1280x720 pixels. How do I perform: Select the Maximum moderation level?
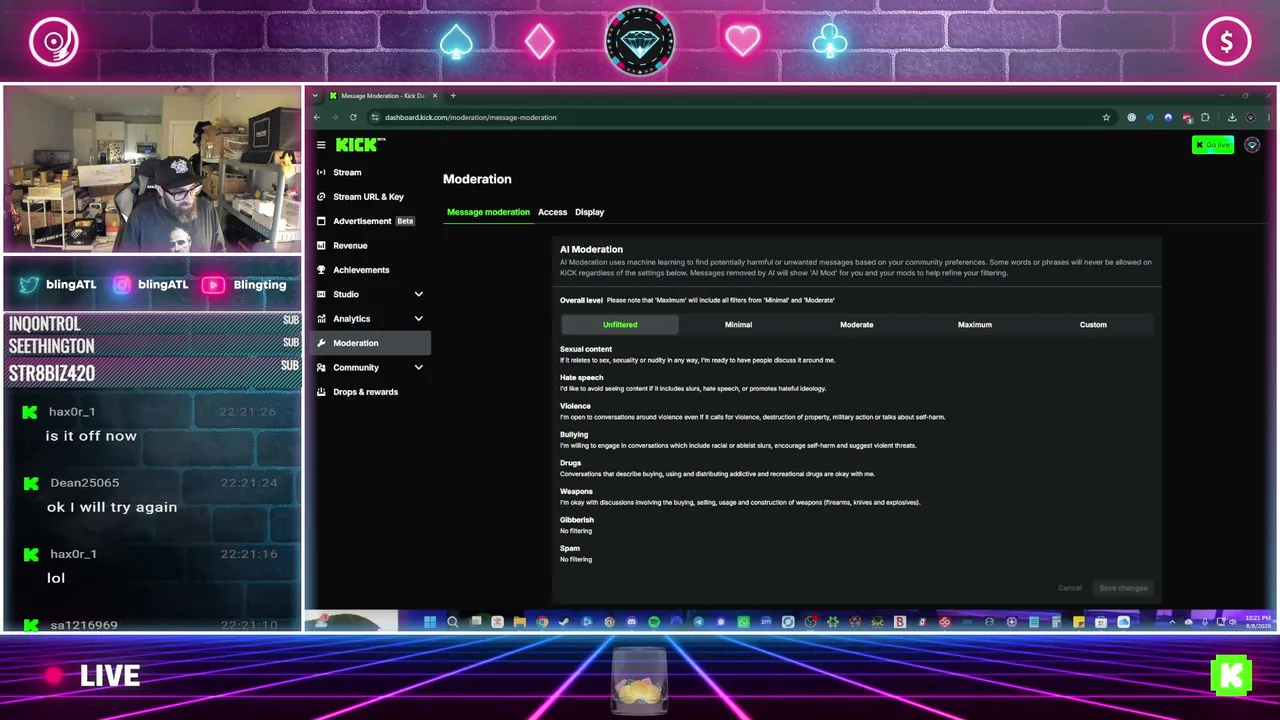(975, 325)
